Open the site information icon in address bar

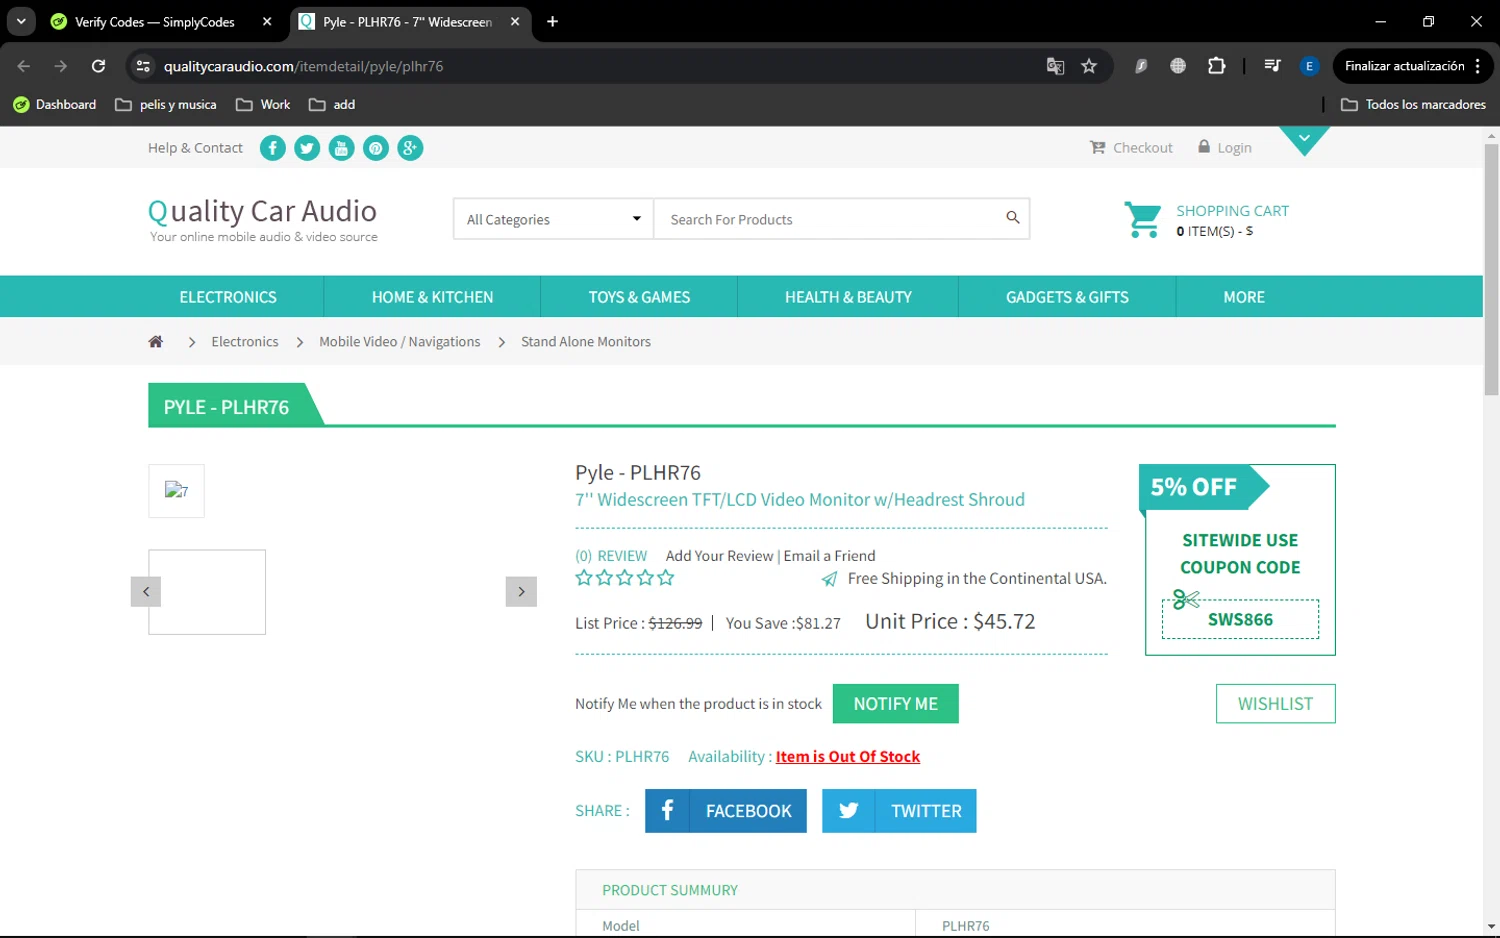tap(143, 66)
